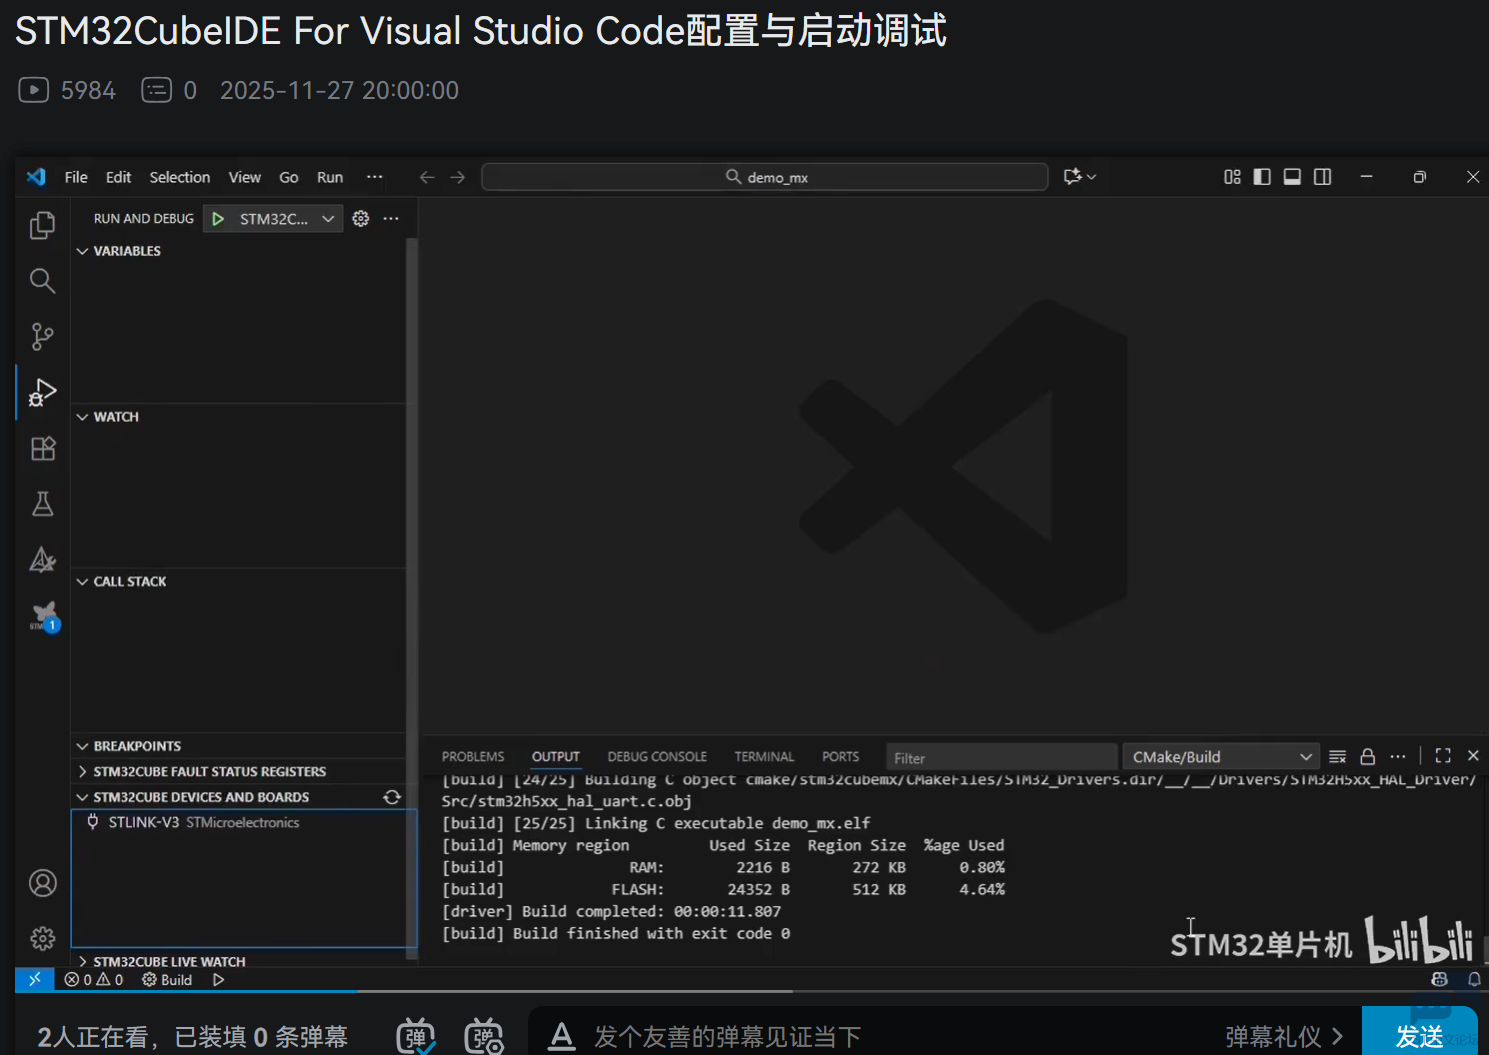
Task: Toggle the bottom panel layout button
Action: click(x=1292, y=177)
